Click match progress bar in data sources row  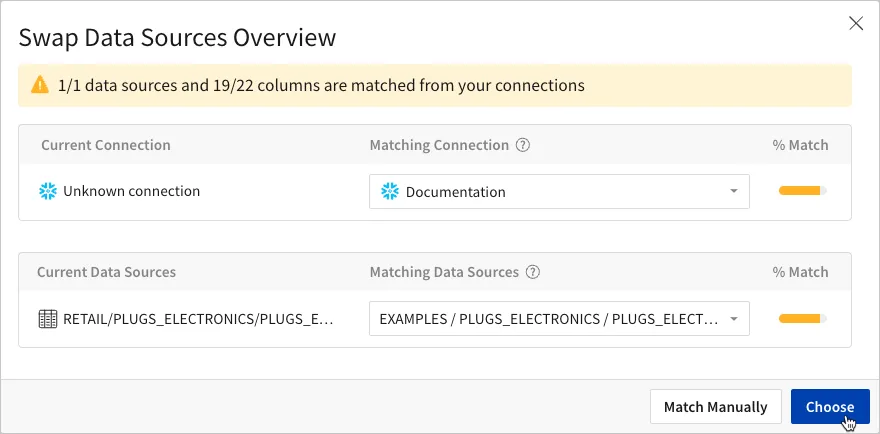pos(803,318)
